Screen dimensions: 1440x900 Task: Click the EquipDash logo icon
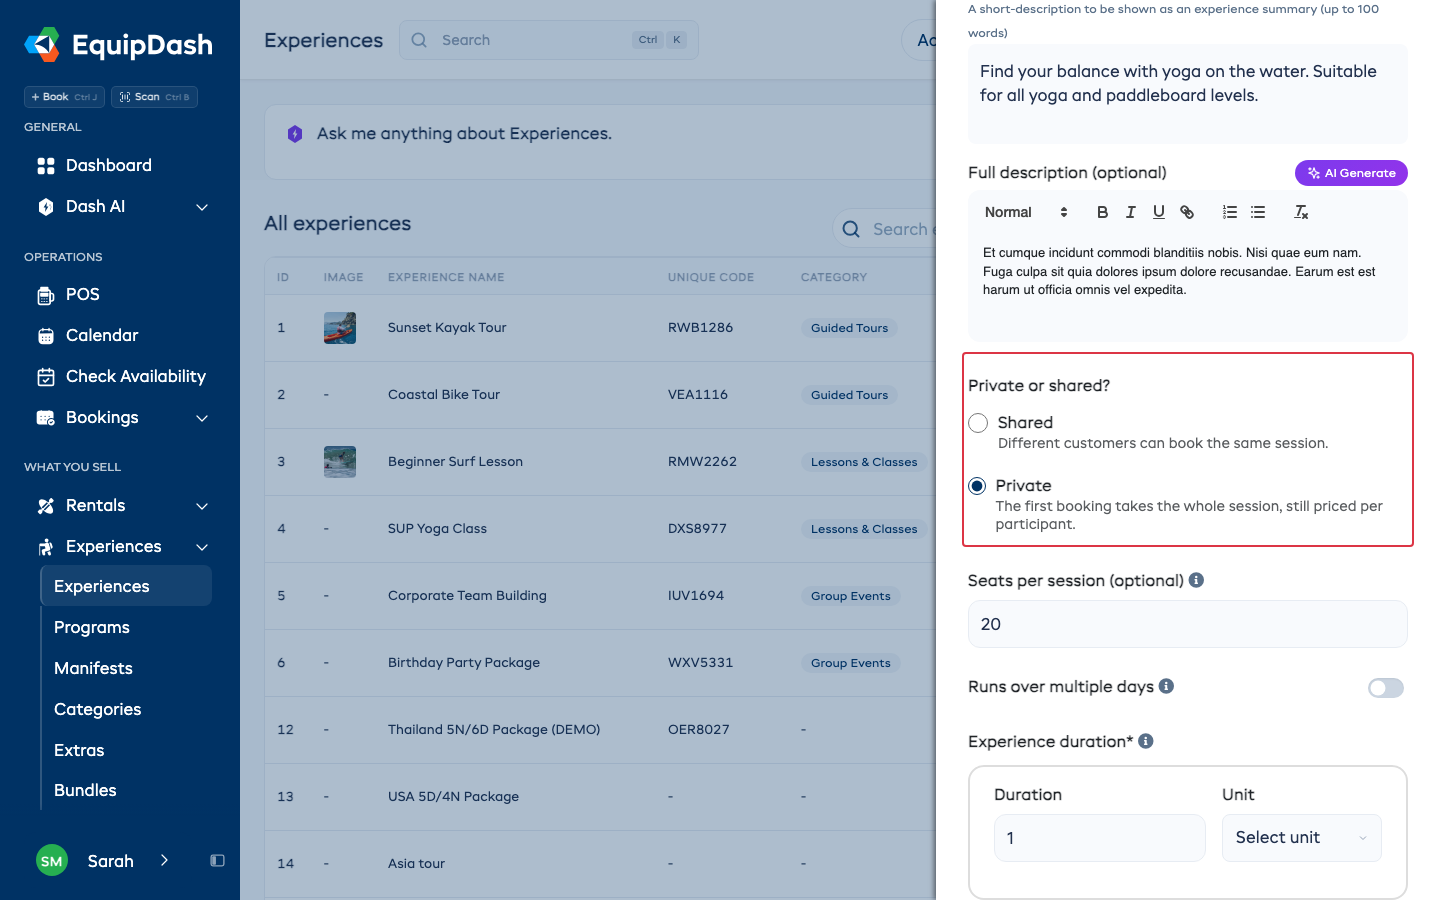pyautogui.click(x=42, y=45)
